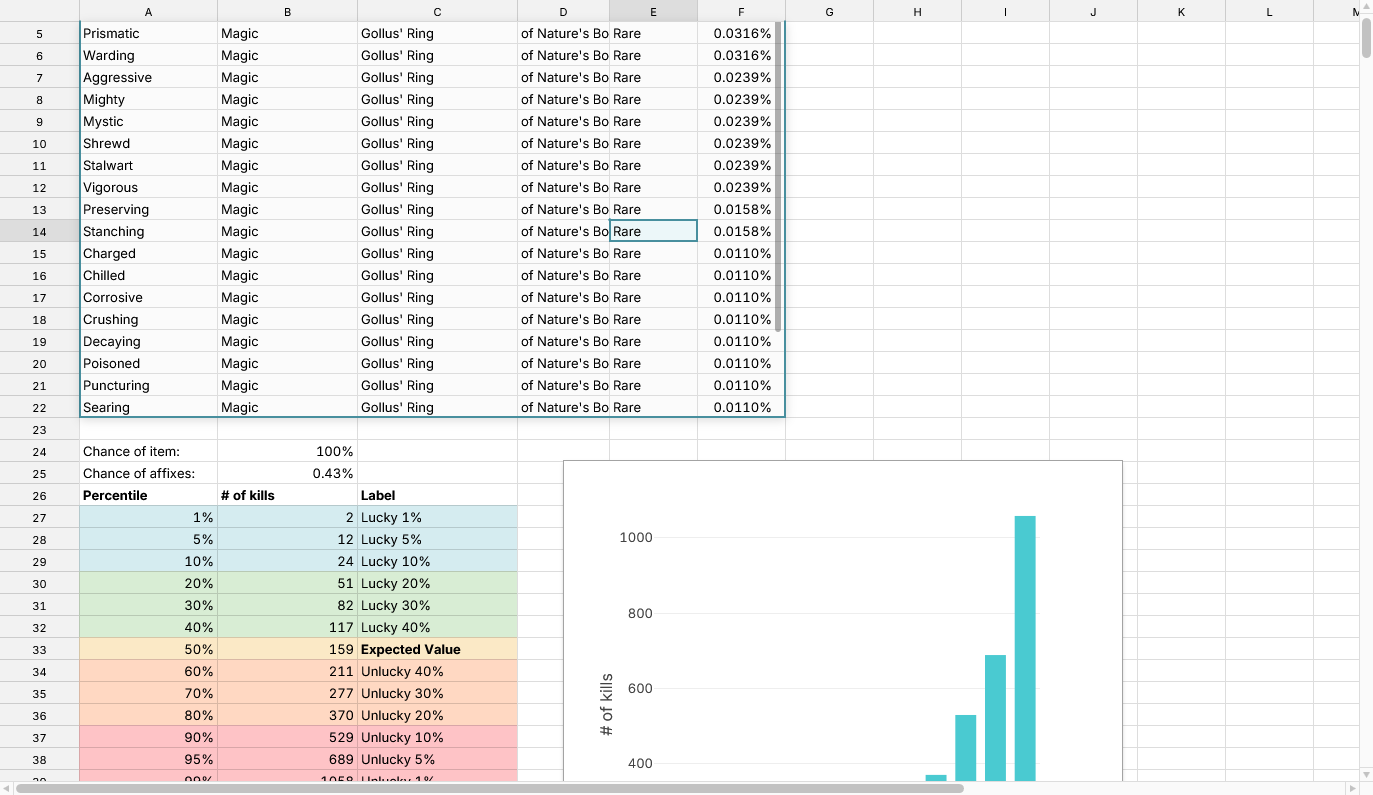Click the scroll down arrow
The image size is (1373, 795).
pos(1366,774)
